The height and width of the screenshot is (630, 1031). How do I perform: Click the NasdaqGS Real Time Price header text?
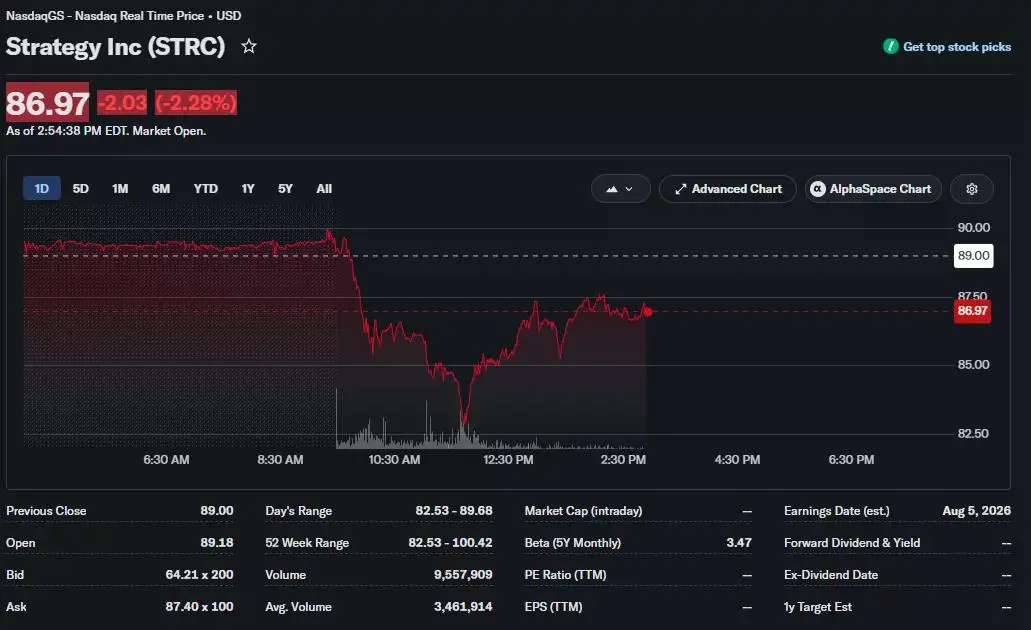(124, 16)
